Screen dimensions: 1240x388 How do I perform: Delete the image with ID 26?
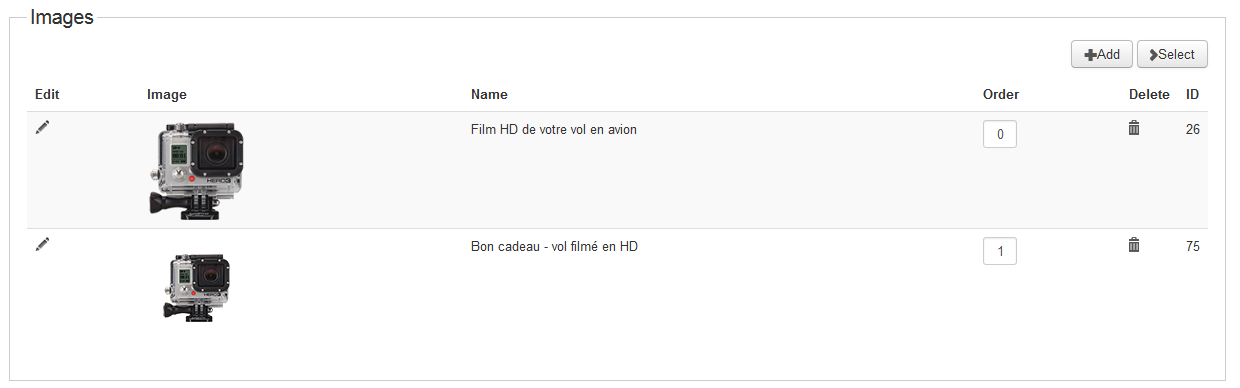click(1134, 127)
